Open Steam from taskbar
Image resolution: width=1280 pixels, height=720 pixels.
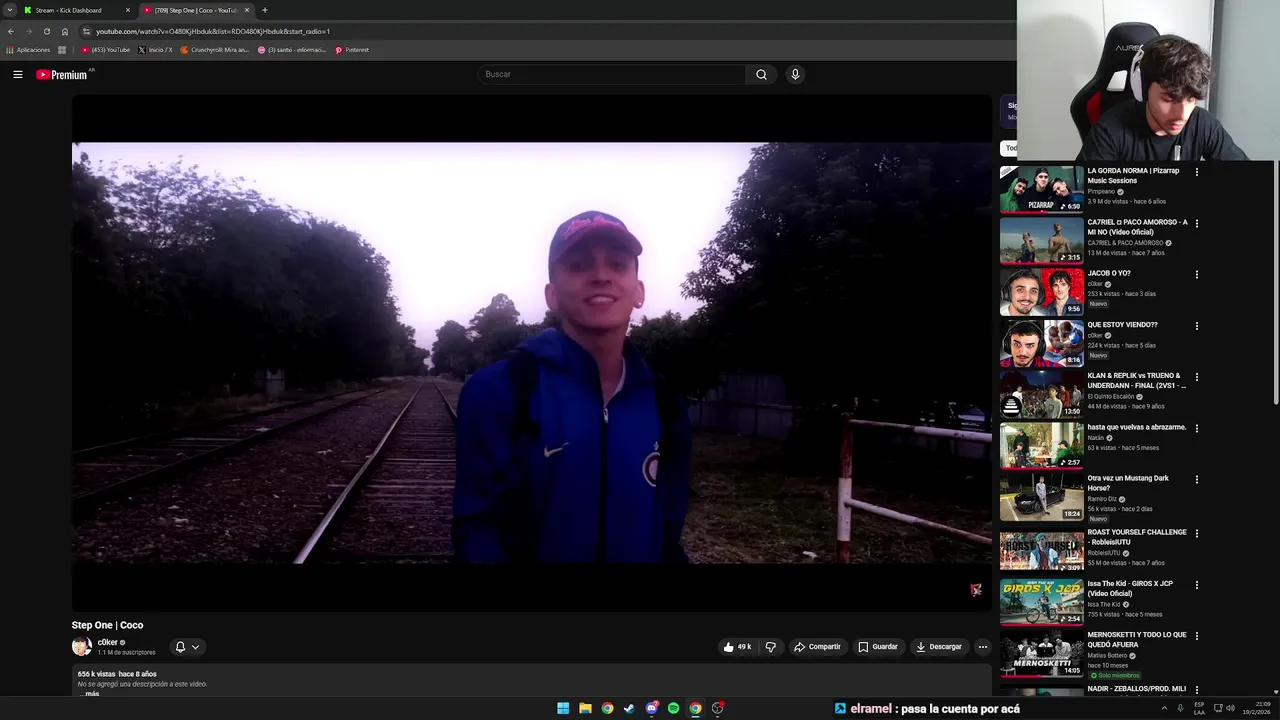pos(629,708)
